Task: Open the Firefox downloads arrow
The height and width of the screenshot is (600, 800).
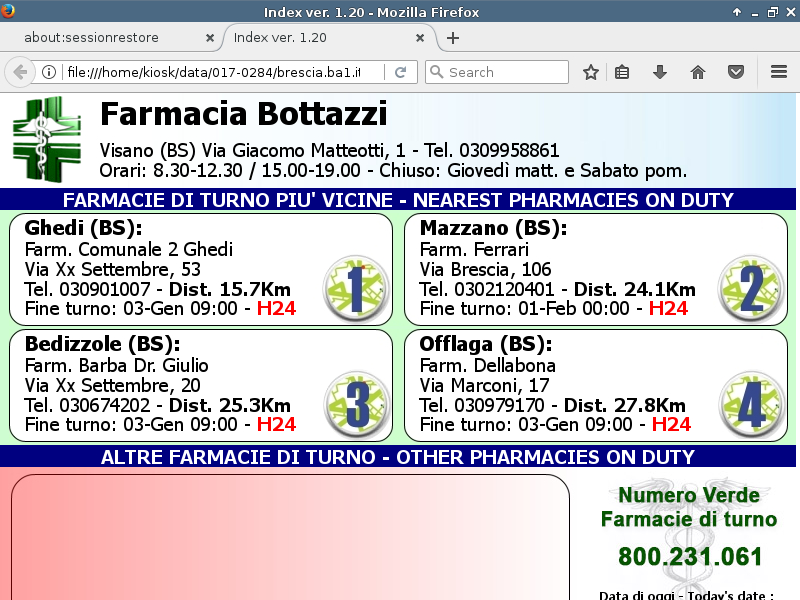Action: 660,72
